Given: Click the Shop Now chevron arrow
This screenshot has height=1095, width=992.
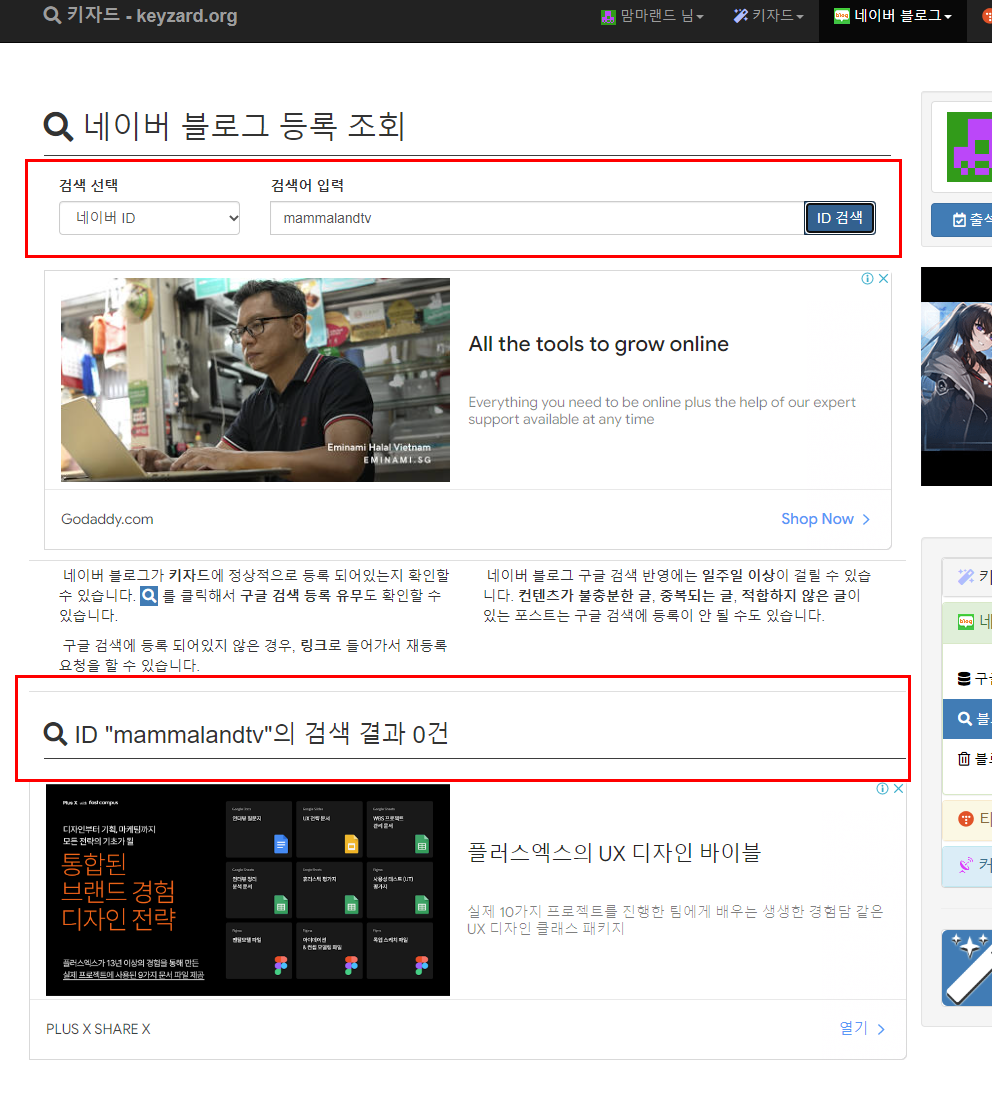Looking at the screenshot, I should coord(866,520).
